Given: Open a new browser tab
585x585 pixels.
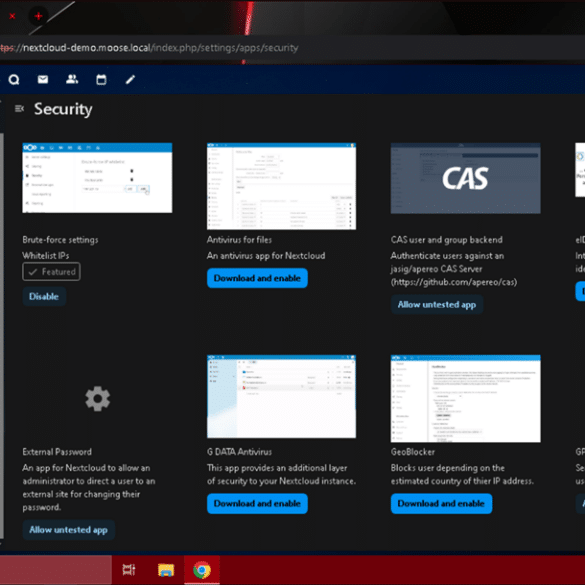Looking at the screenshot, I should 38,16.
